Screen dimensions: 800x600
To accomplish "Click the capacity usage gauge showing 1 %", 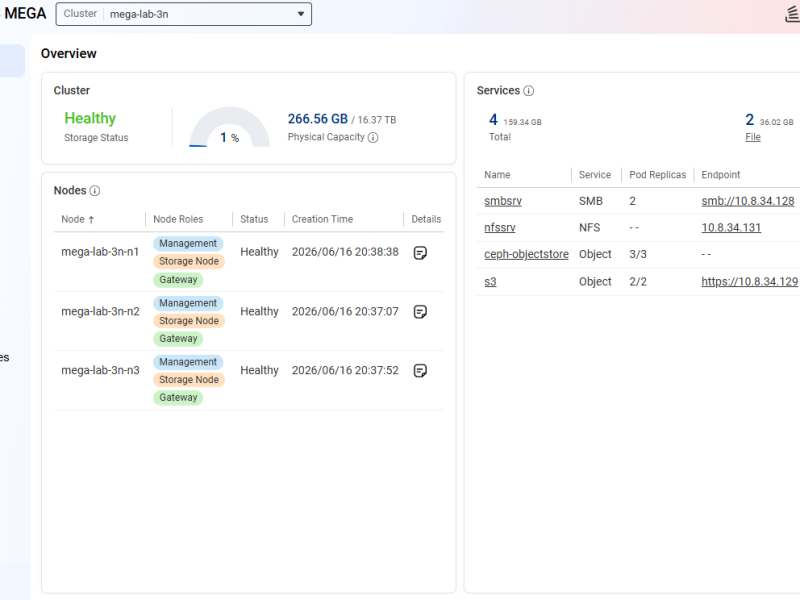I will coord(230,128).
